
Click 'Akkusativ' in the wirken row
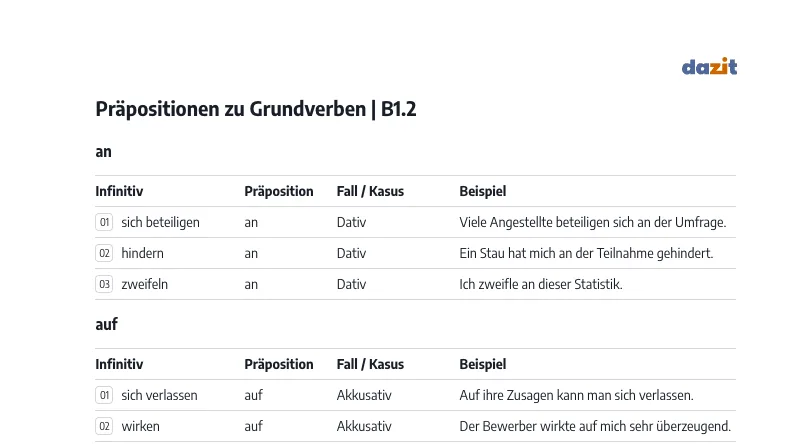coord(364,426)
